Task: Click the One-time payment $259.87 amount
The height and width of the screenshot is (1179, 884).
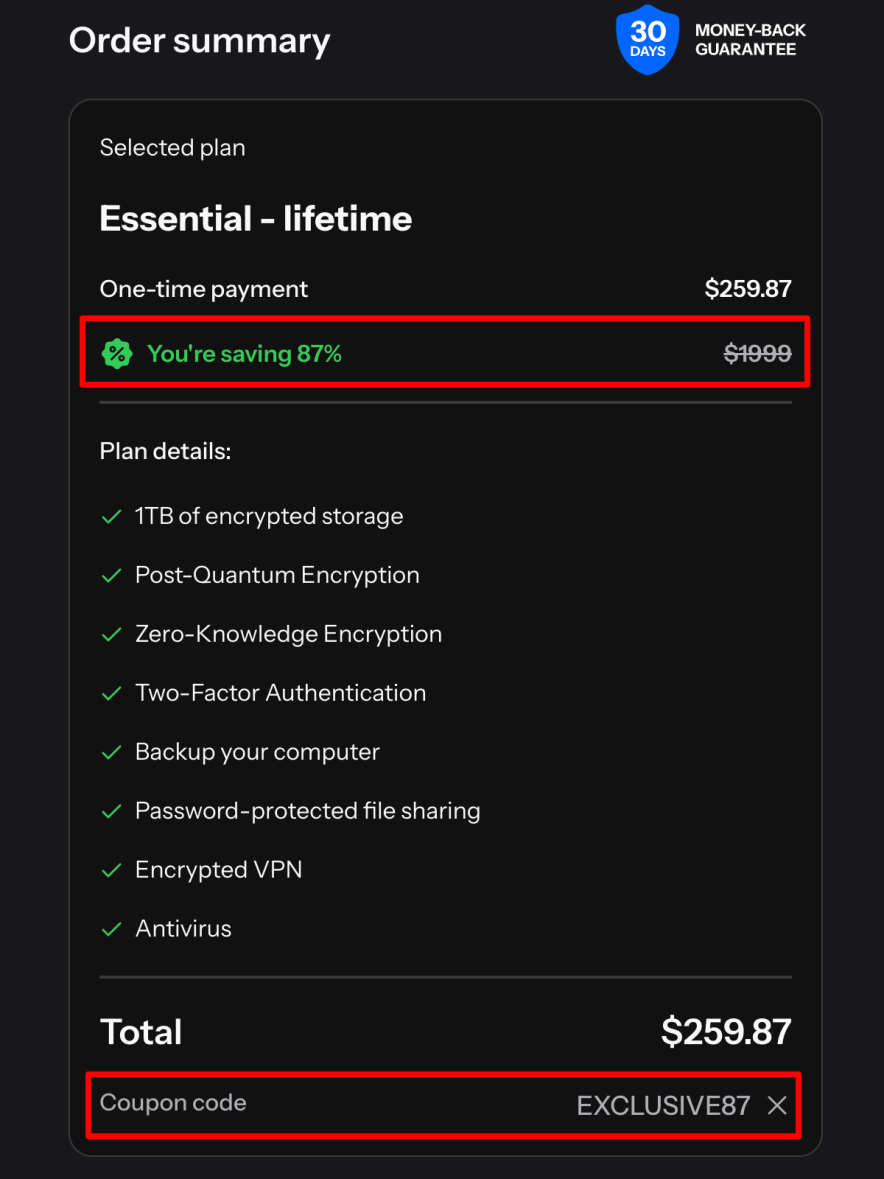Action: pos(748,289)
